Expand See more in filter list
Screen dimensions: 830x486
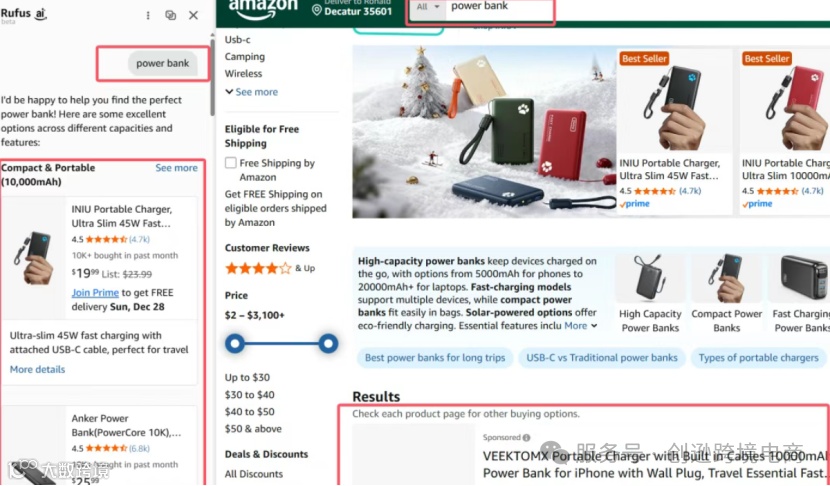(251, 92)
